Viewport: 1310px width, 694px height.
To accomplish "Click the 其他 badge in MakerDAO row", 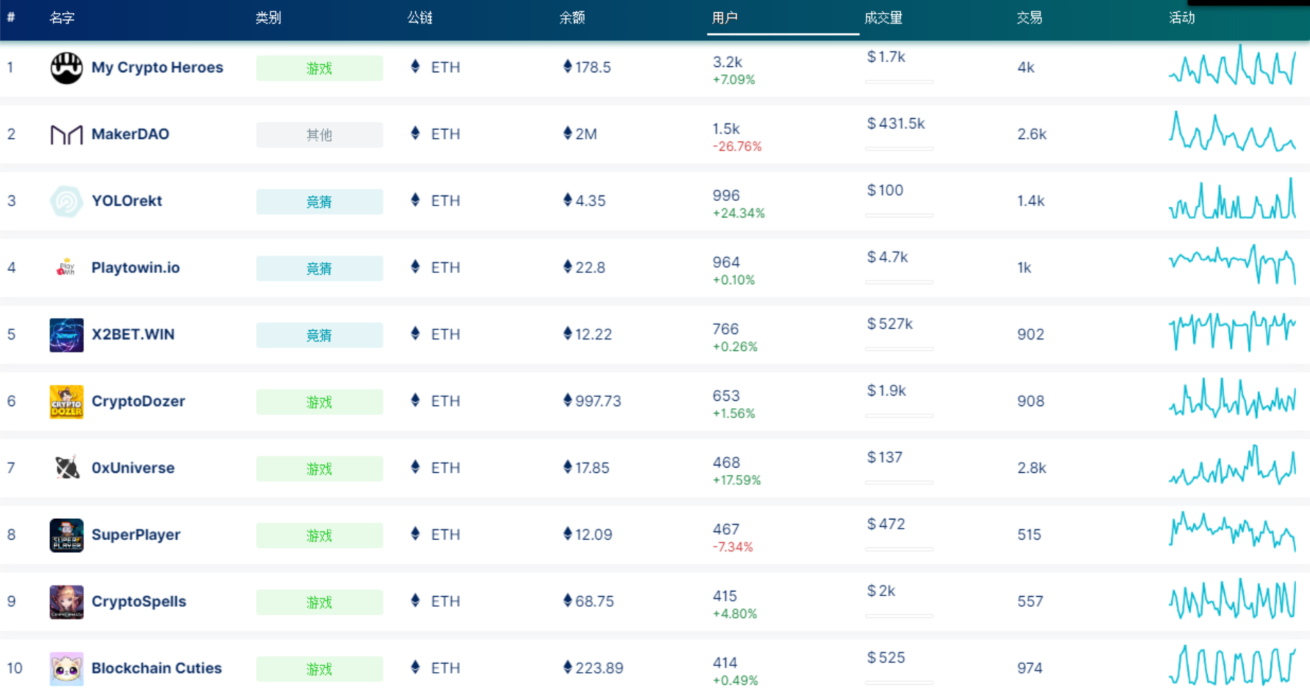I will click(319, 135).
